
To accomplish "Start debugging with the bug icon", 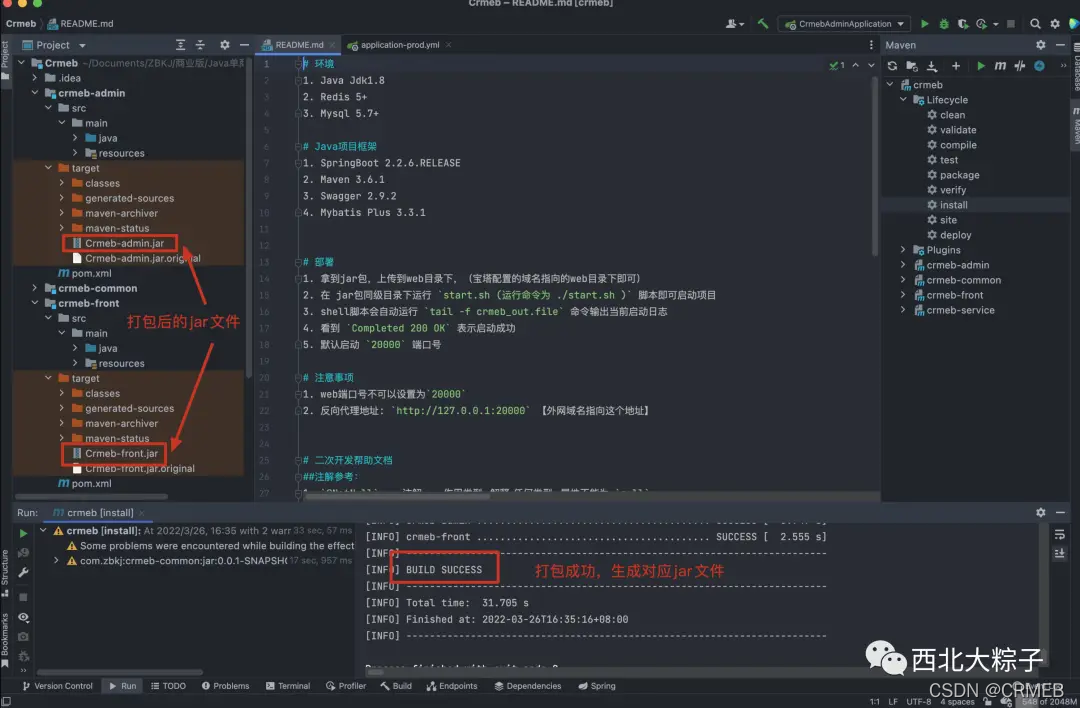I will point(944,23).
